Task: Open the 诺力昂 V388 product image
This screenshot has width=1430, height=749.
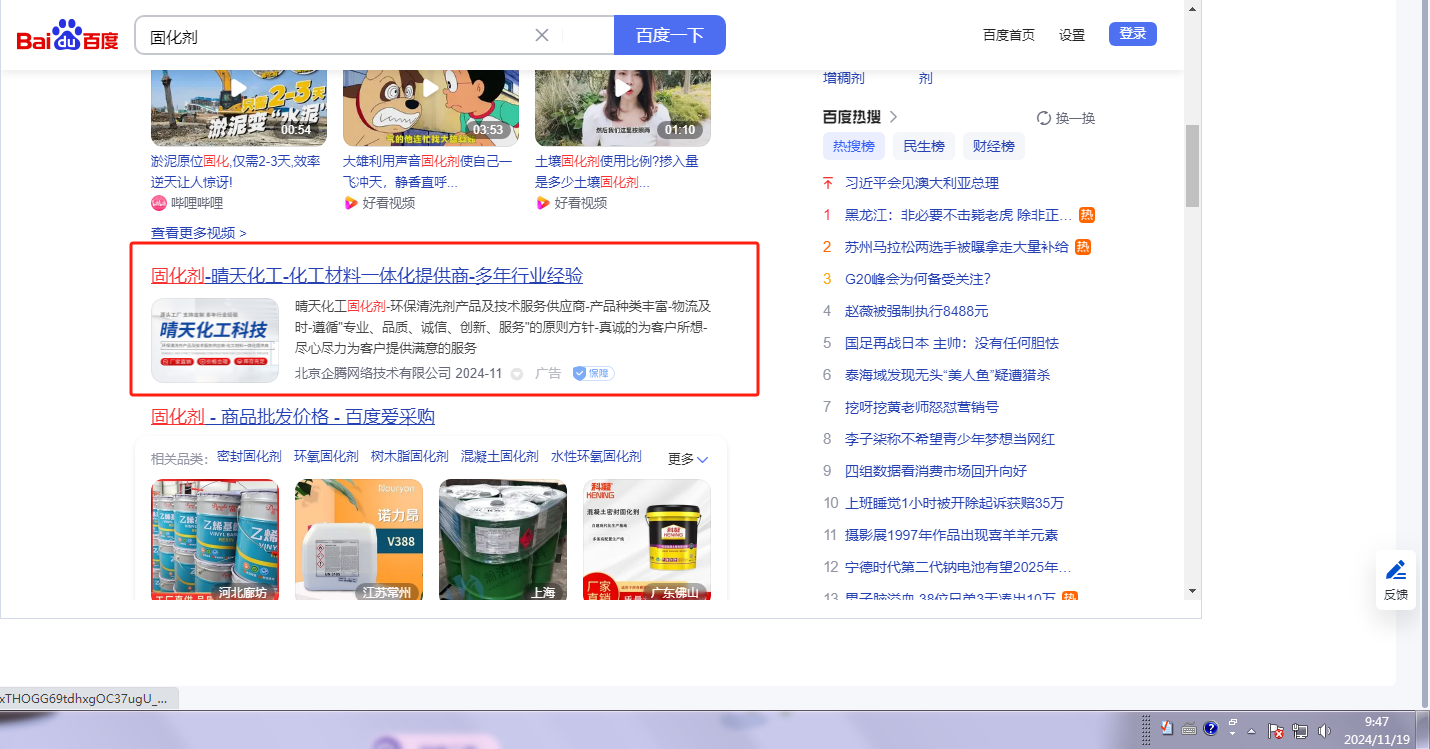Action: point(359,540)
